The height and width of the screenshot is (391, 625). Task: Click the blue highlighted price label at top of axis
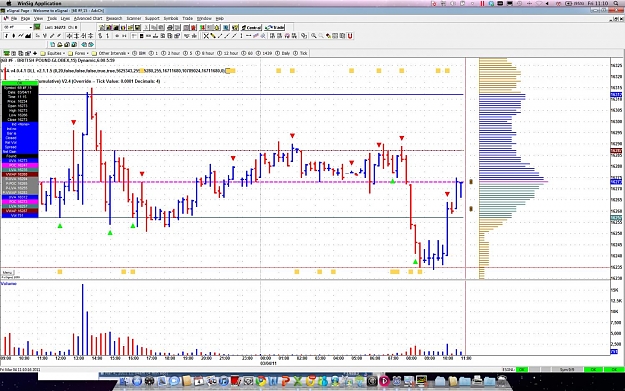pos(616,94)
